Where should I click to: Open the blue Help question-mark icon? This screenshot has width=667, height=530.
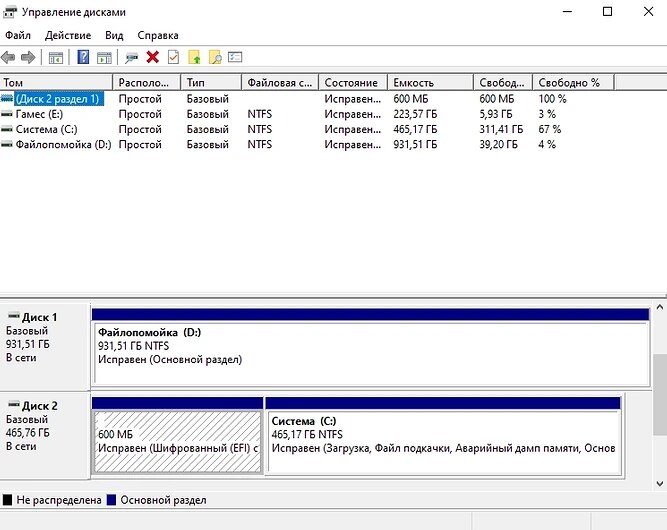pos(83,57)
